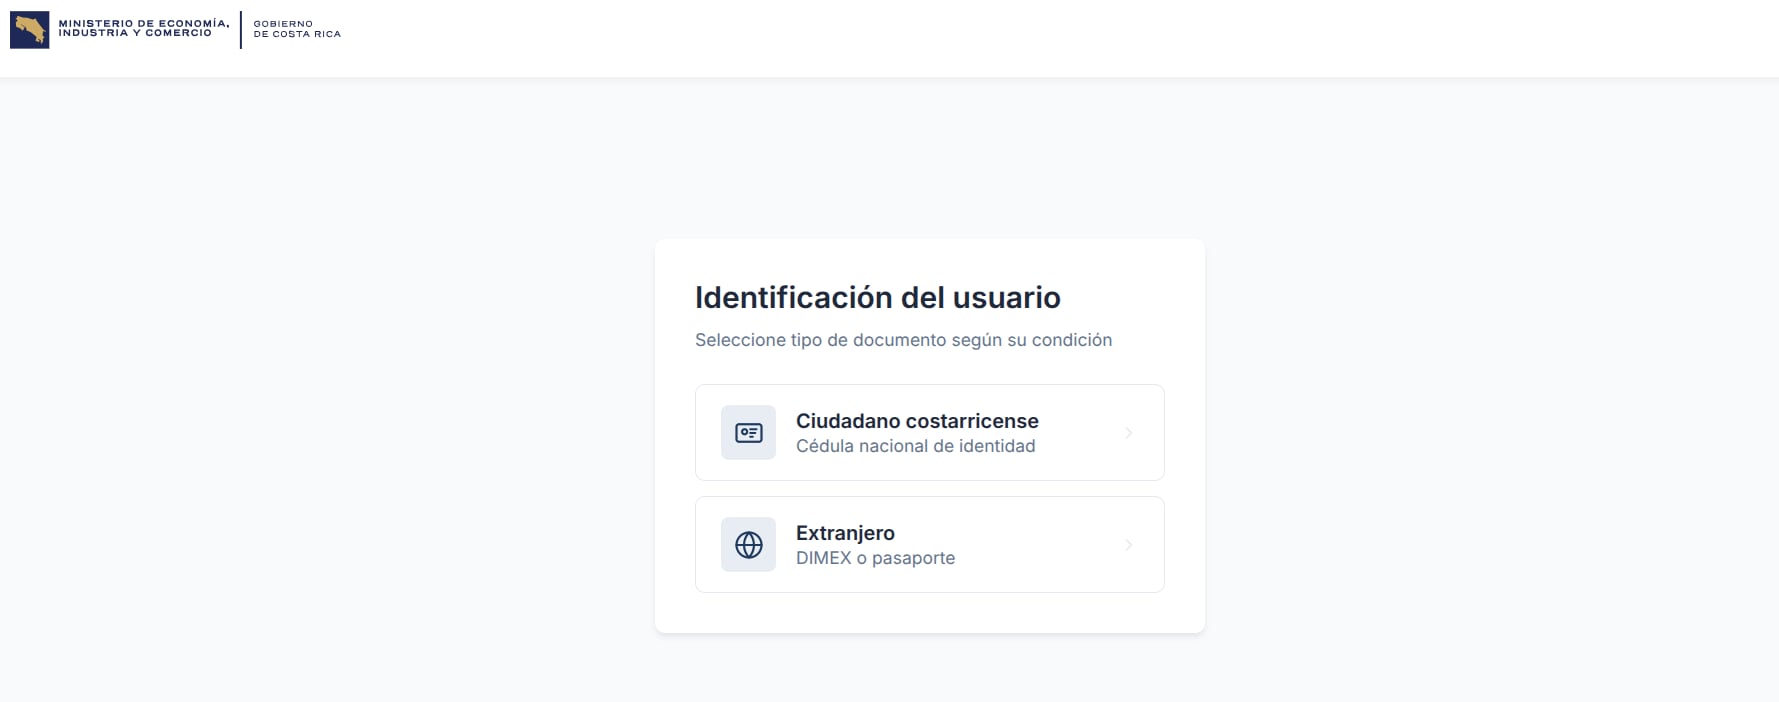Image resolution: width=1779 pixels, height=702 pixels.
Task: Open the Ministerio de Economía, Industria y Comercio header text
Action: point(144,28)
